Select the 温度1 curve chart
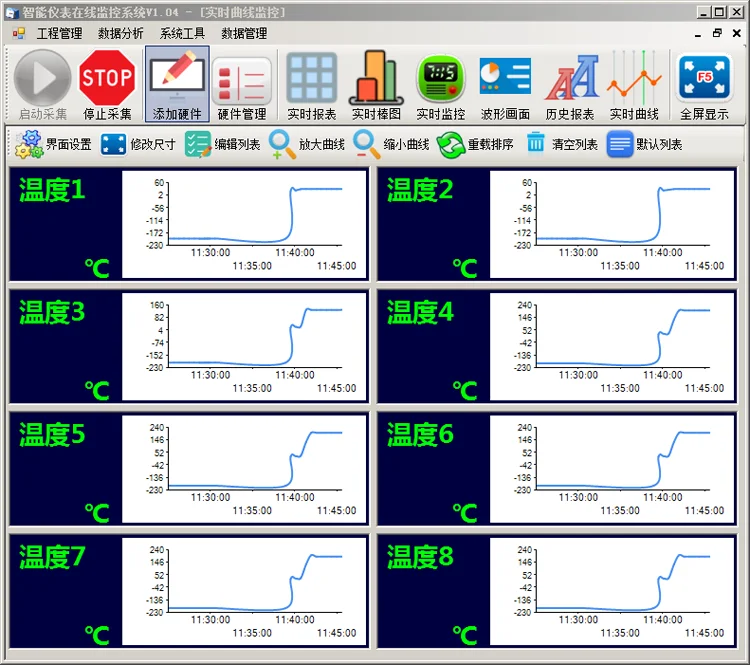Viewport: 750px width, 665px height. click(x=244, y=224)
